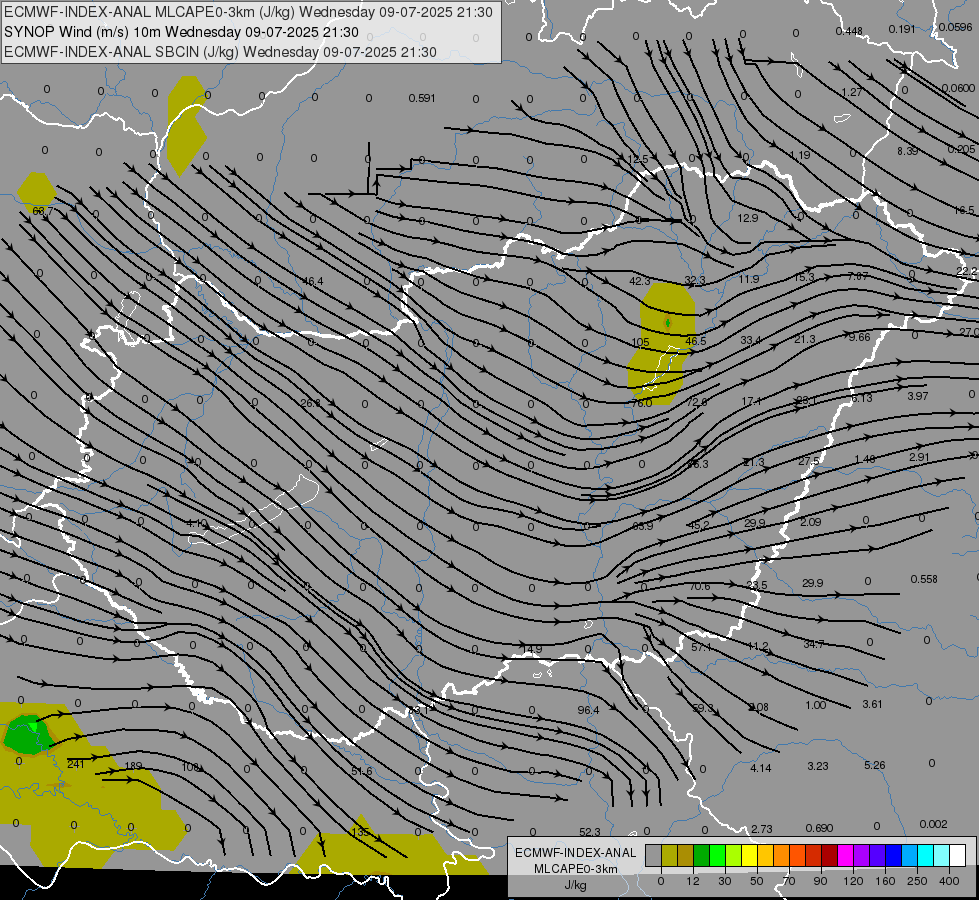The image size is (979, 900).
Task: Select the magenta legend swatch
Action: pyautogui.click(x=845, y=856)
